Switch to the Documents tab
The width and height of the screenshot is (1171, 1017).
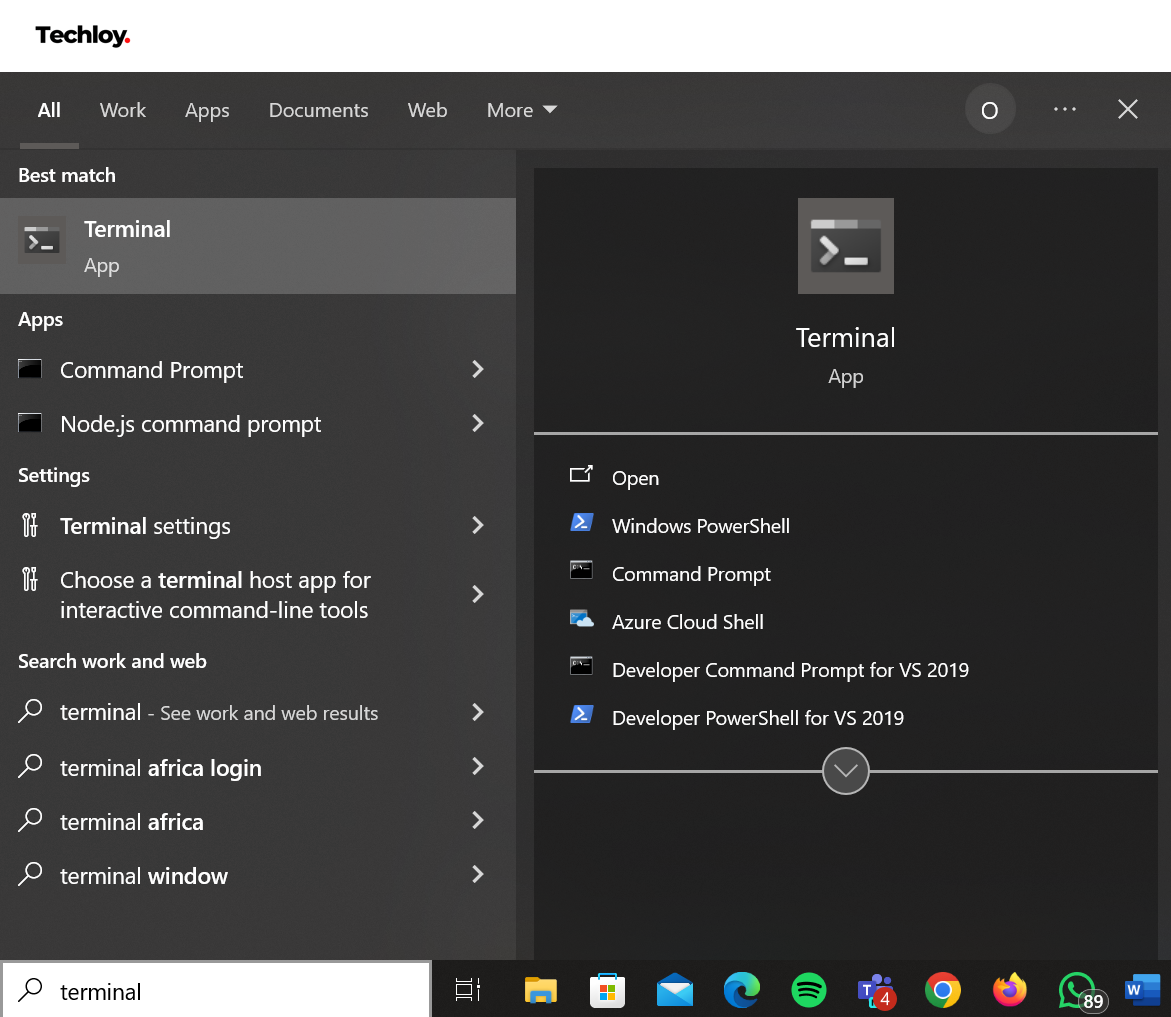tap(318, 111)
